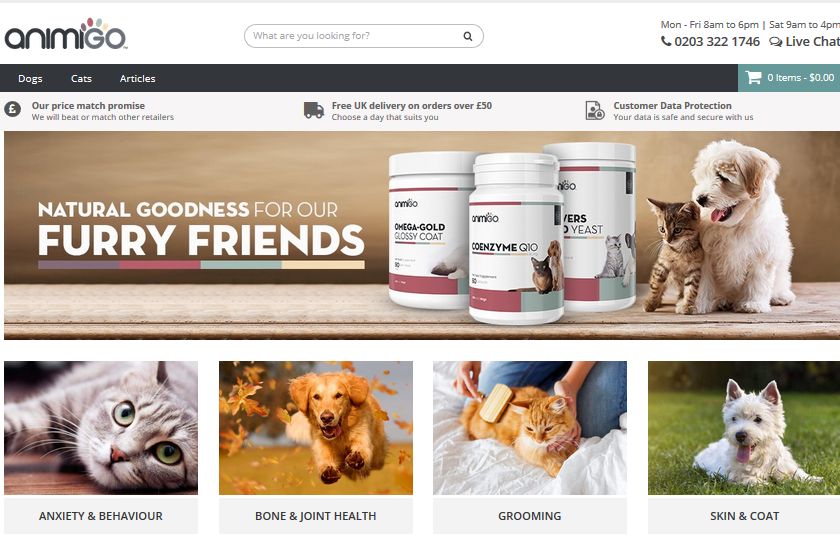Click the delivery truck icon
This screenshot has width=840, height=536.
point(313,110)
